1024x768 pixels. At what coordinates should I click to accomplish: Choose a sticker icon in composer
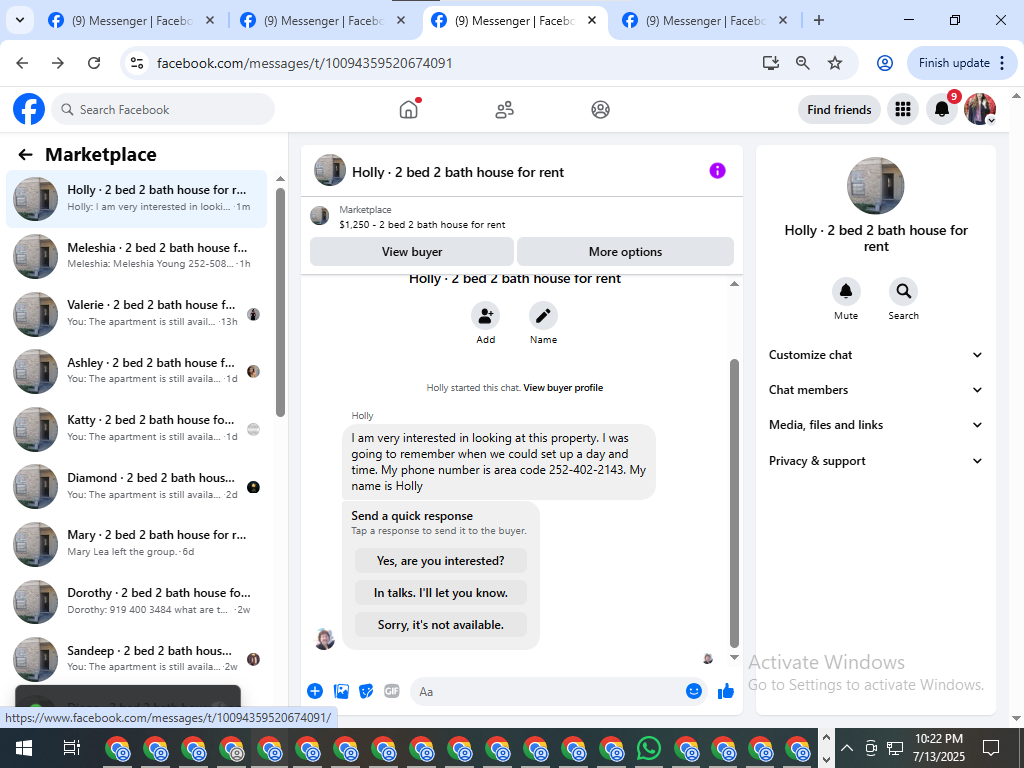point(366,691)
